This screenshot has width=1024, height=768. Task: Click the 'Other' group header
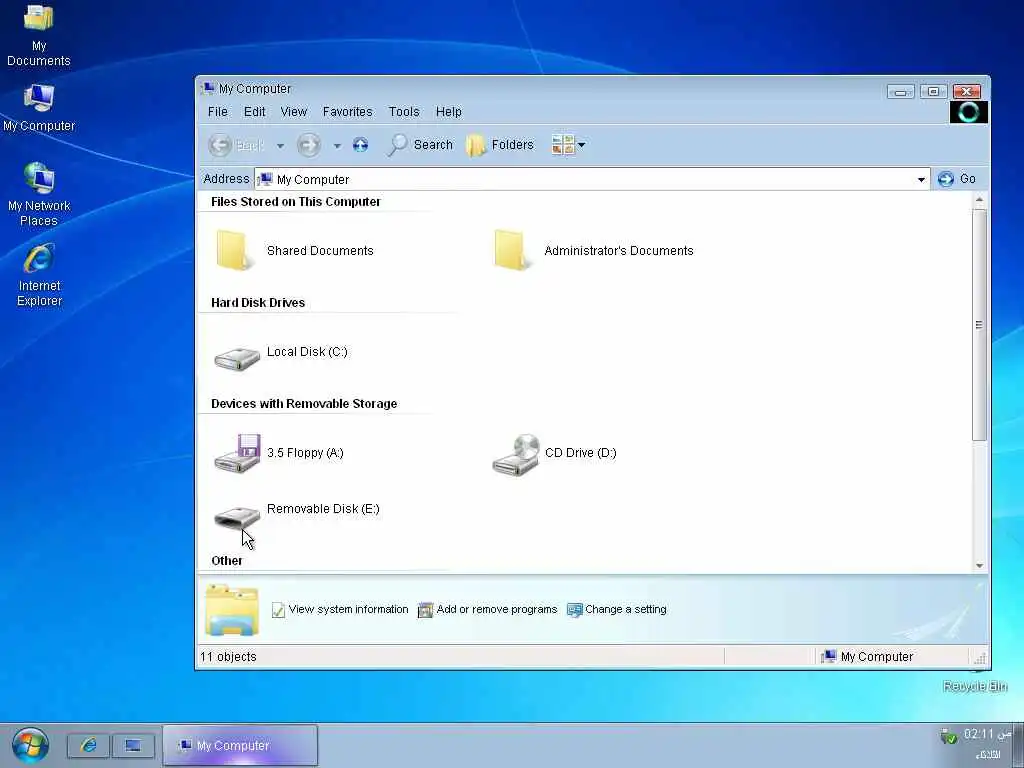click(227, 560)
